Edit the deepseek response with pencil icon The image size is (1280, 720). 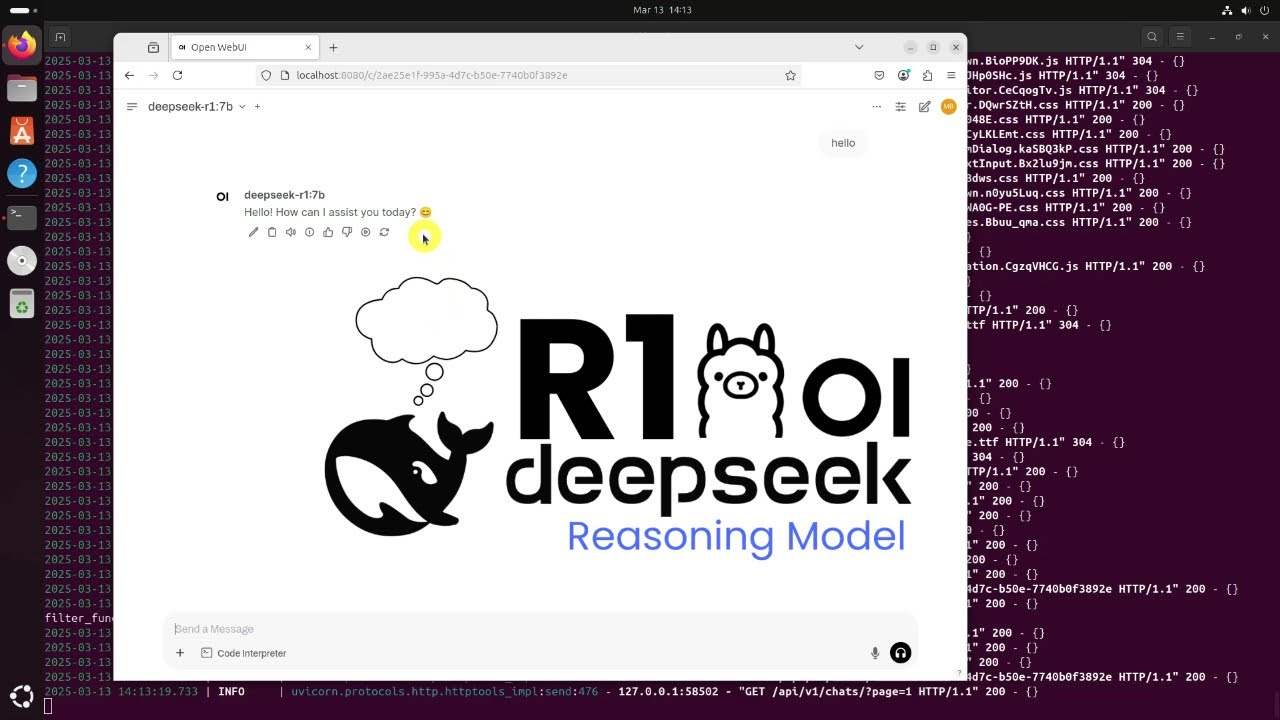click(253, 232)
